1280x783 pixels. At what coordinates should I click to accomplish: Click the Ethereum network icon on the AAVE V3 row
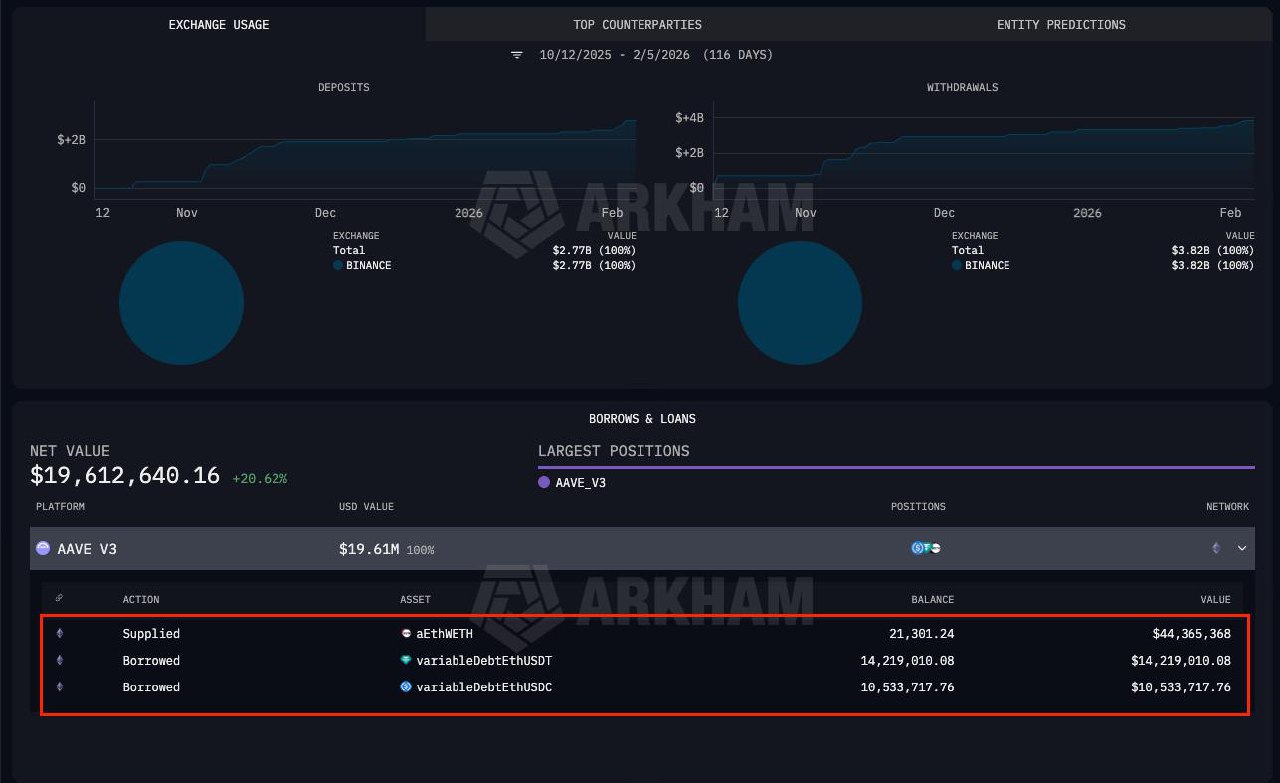click(x=1216, y=548)
